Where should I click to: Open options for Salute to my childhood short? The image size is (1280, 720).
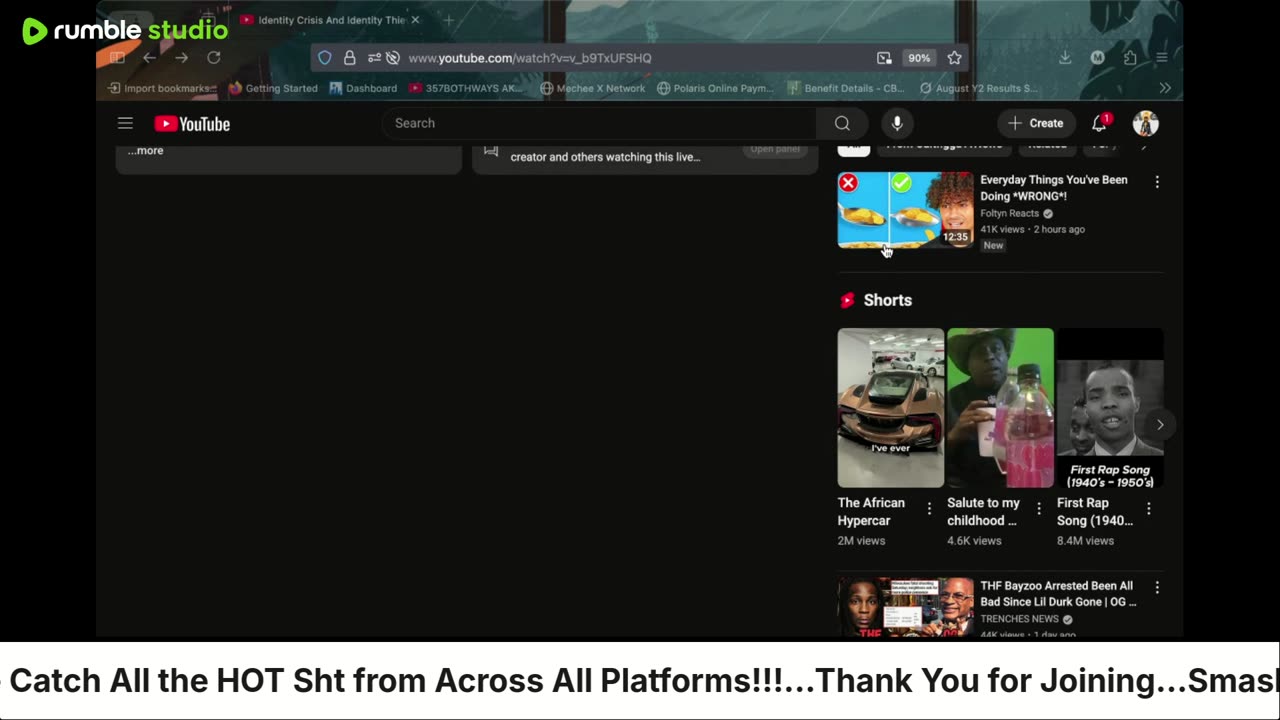tap(1039, 509)
